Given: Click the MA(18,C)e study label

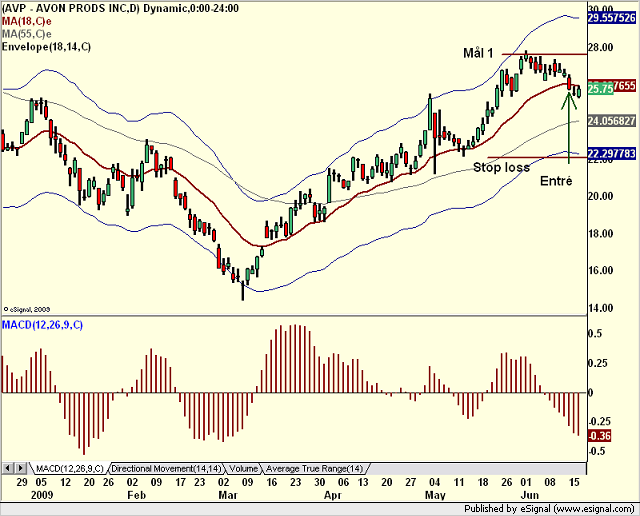Looking at the screenshot, I should [x=27, y=21].
